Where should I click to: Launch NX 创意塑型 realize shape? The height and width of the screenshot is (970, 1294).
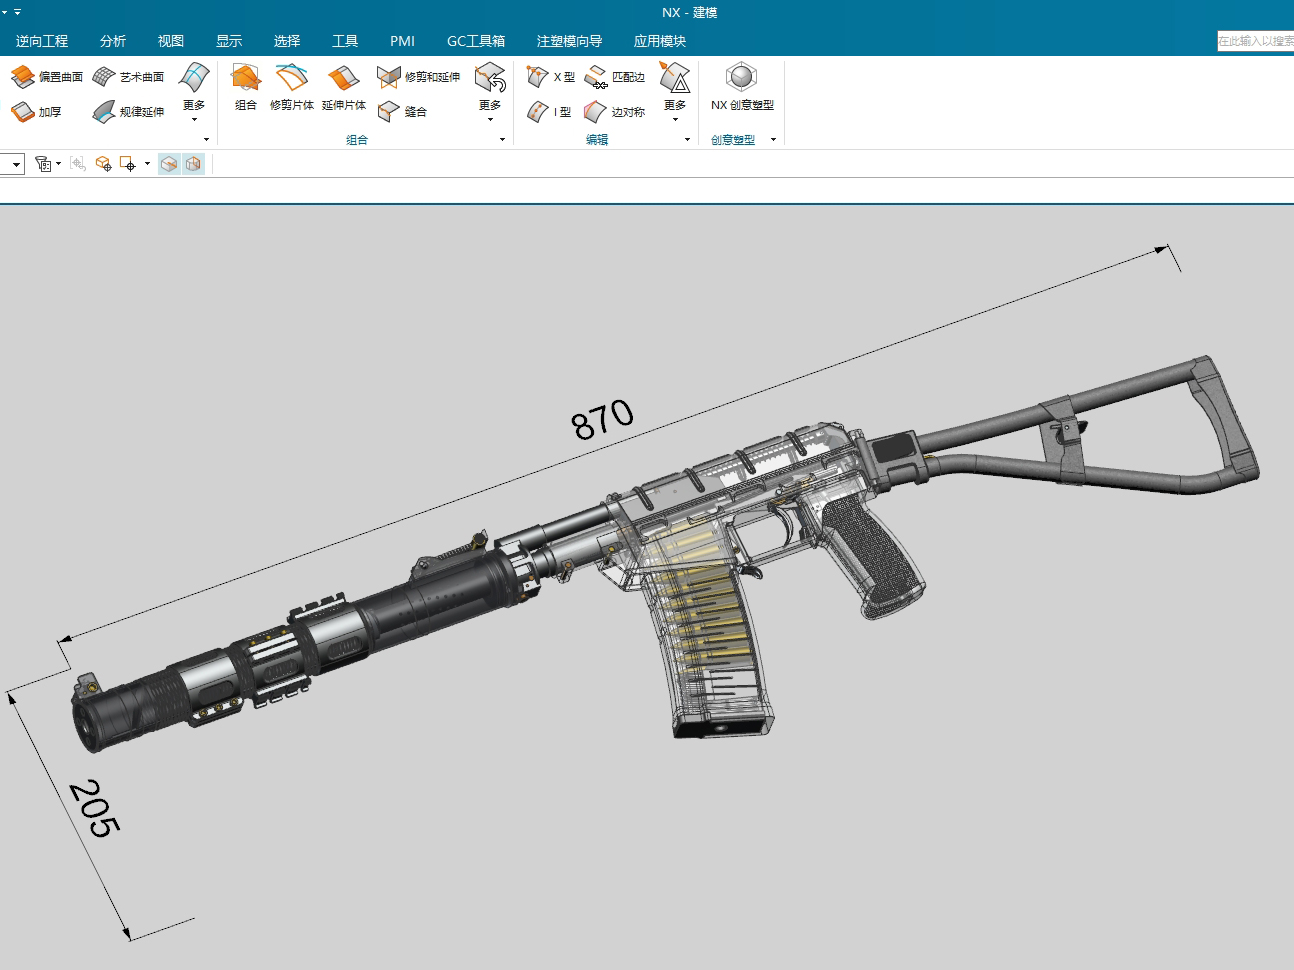coord(742,87)
